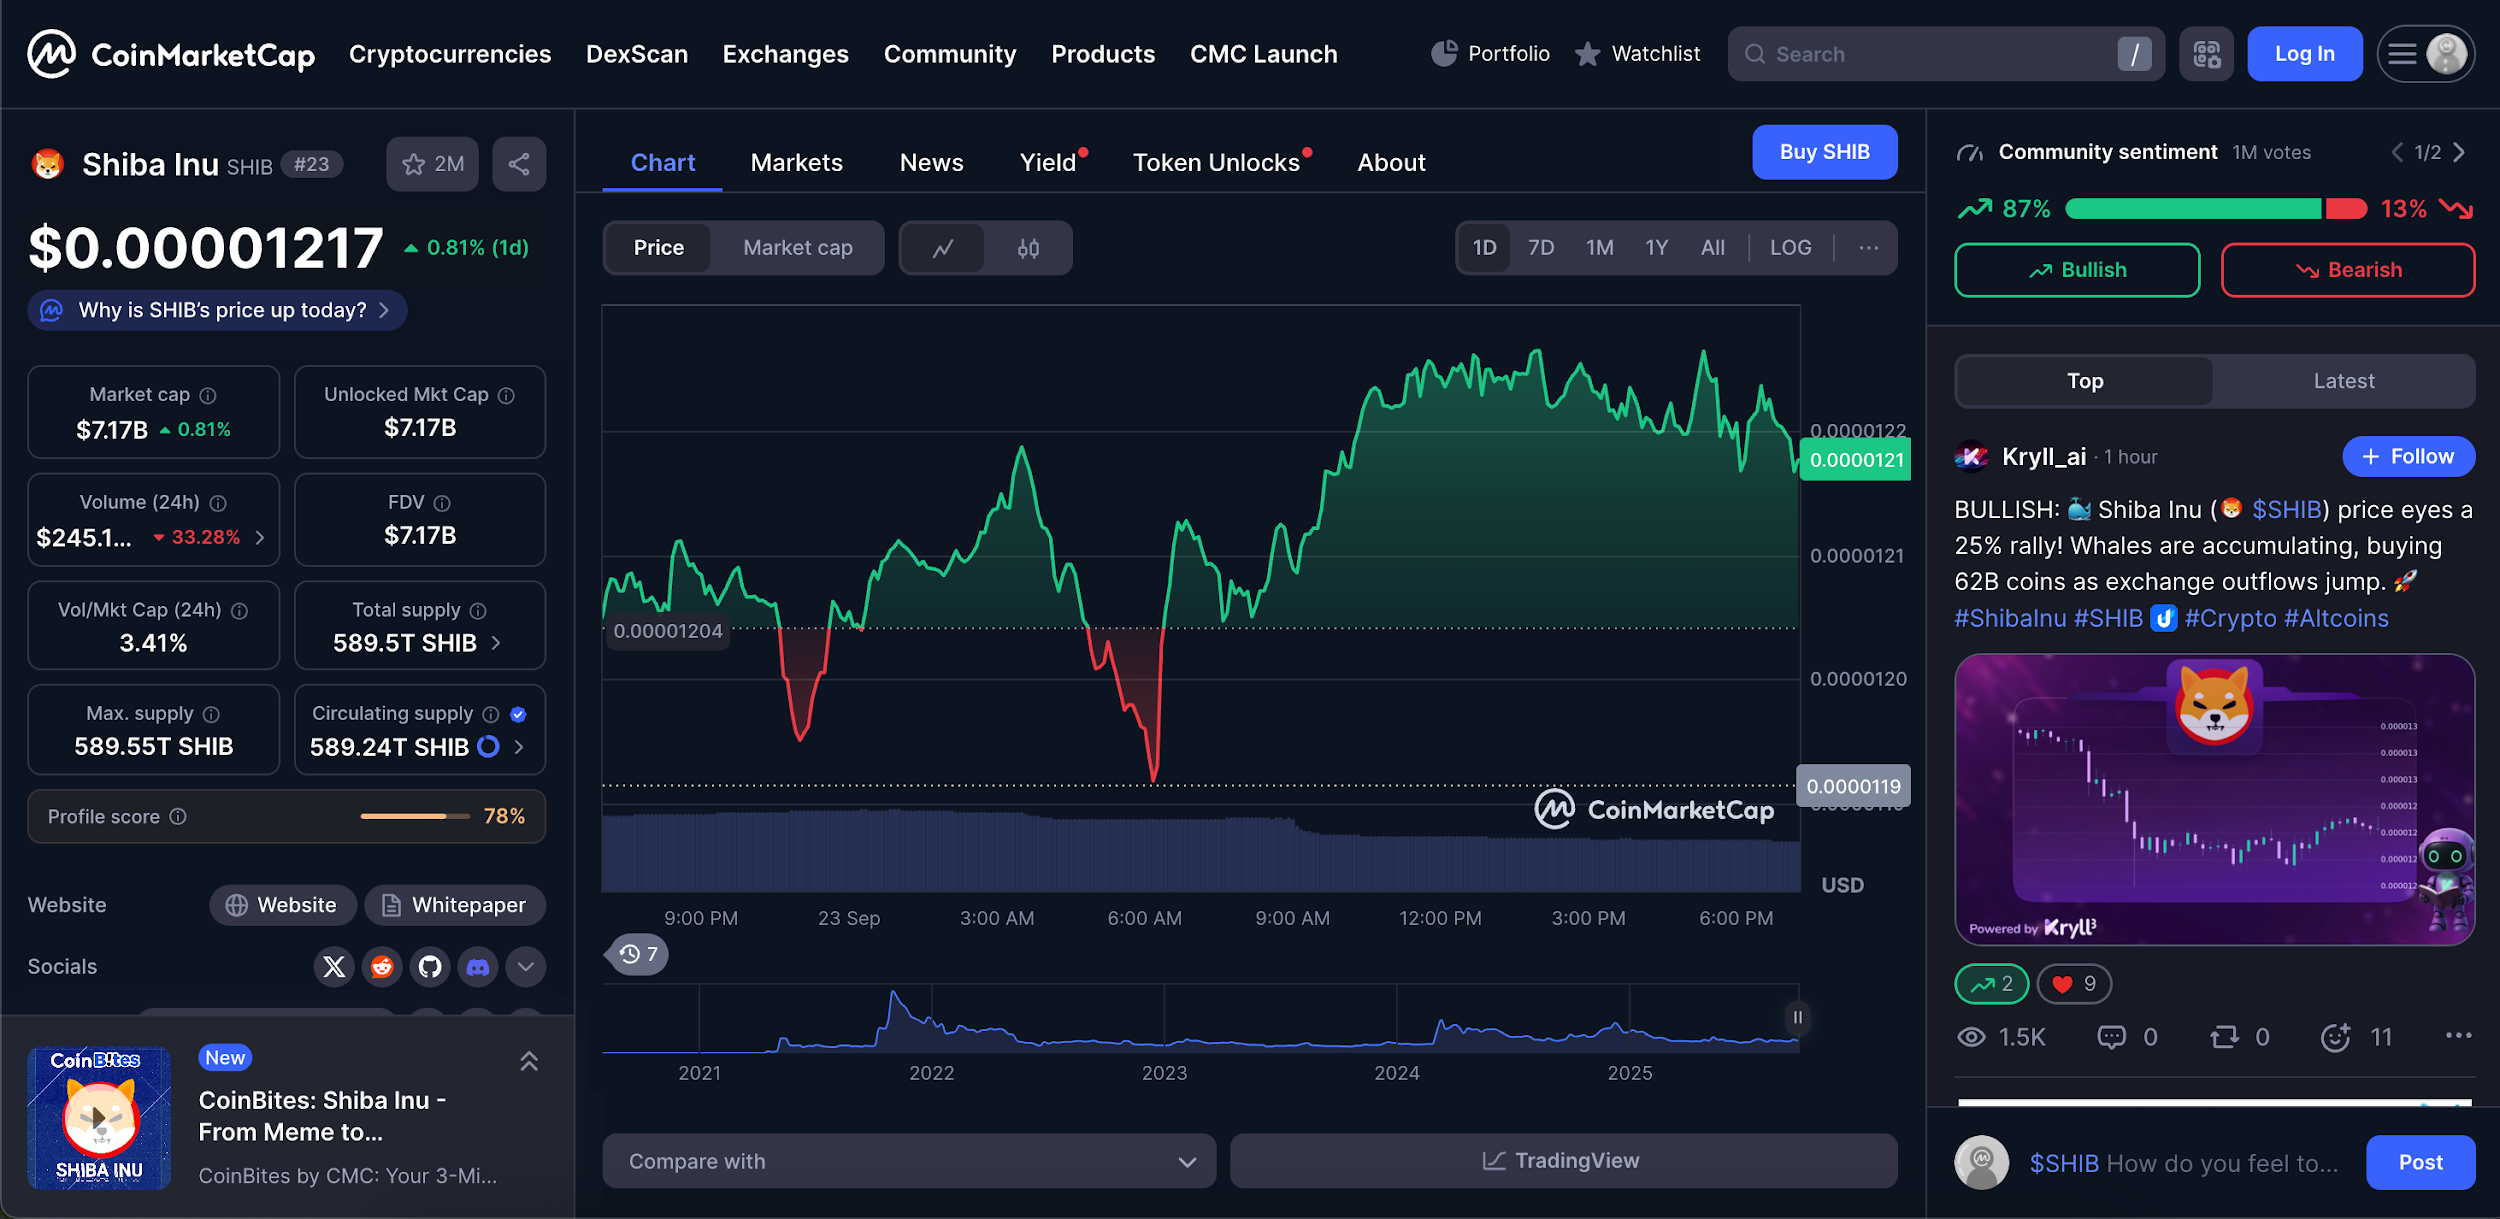The image size is (2500, 1219).
Task: Switch chart to Market cap view
Action: pos(797,248)
